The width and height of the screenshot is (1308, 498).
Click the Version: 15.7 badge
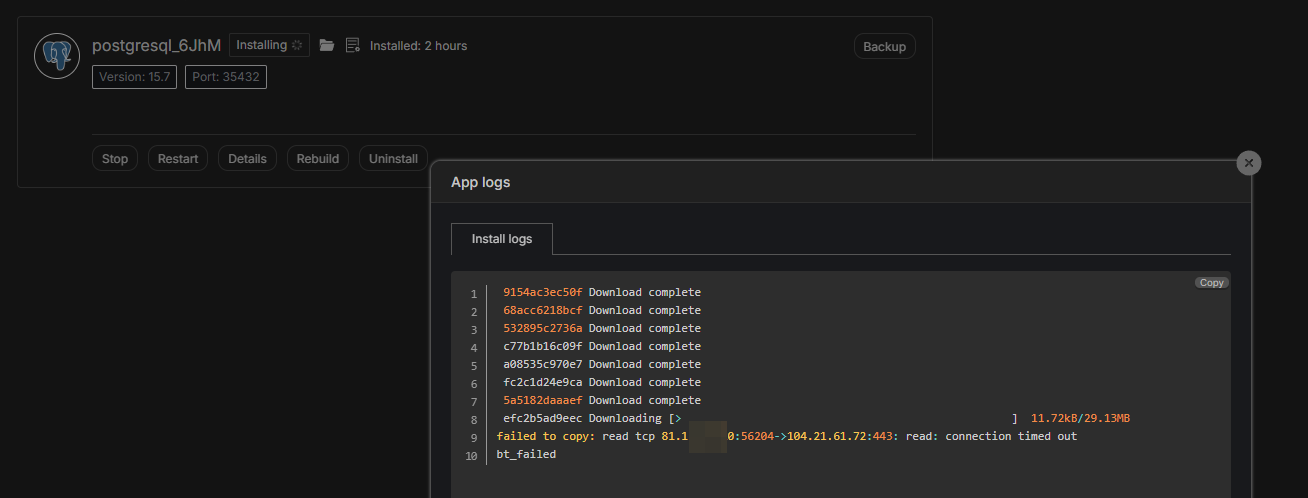point(134,77)
